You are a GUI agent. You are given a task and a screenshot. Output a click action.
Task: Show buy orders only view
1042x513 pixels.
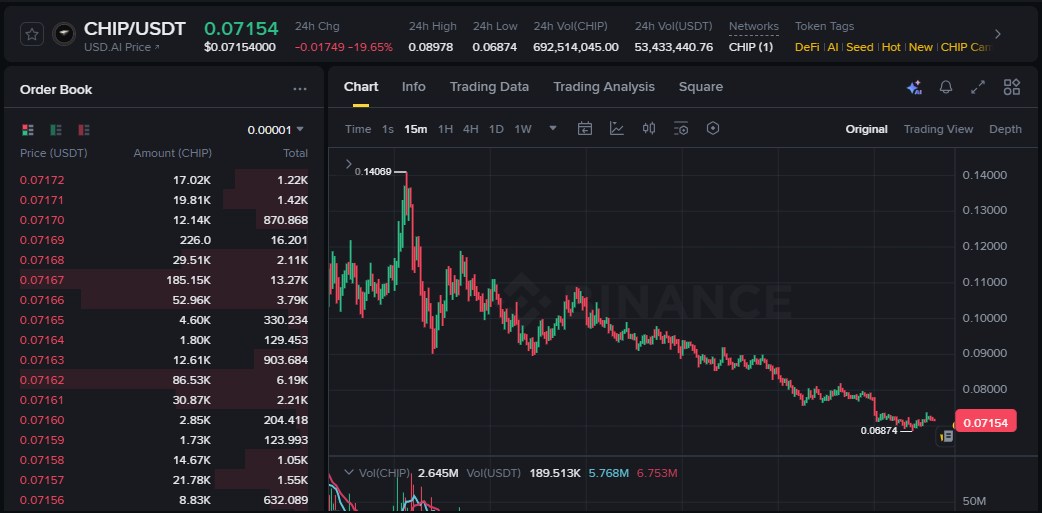[x=56, y=130]
